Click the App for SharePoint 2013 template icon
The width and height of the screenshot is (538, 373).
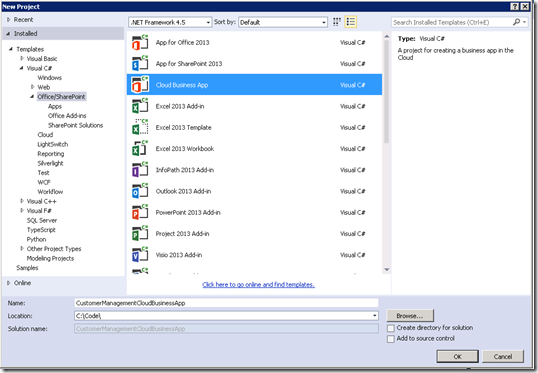[x=140, y=64]
